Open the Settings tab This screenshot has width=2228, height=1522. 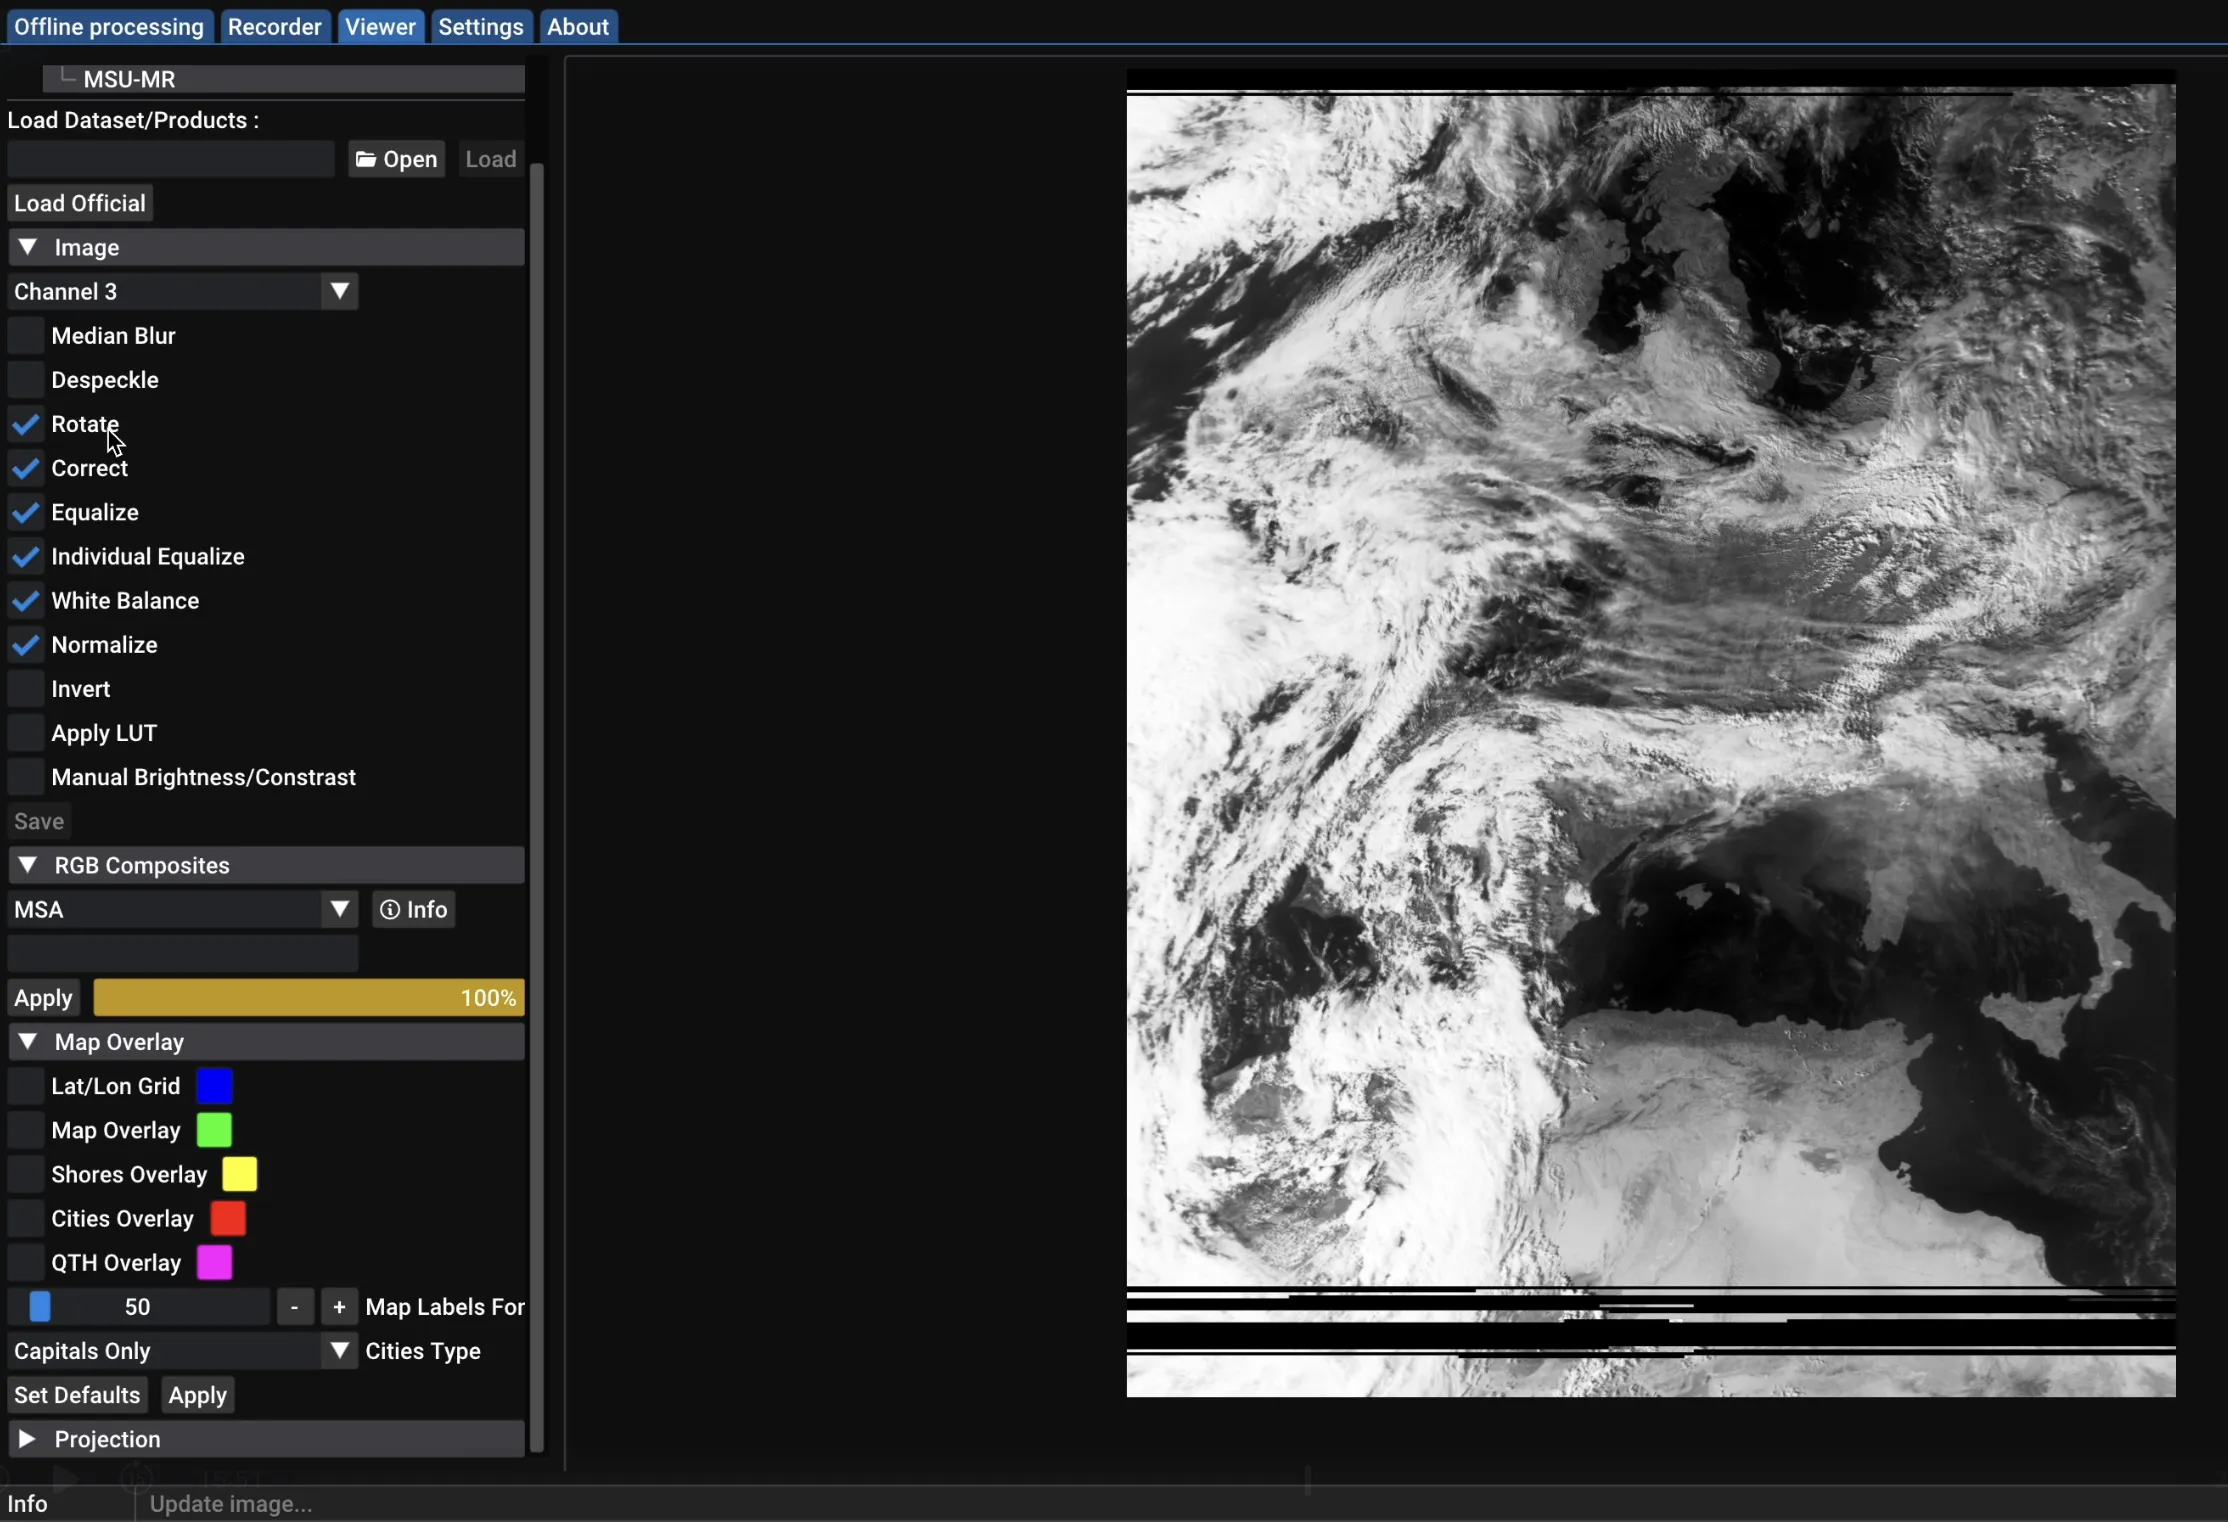point(480,26)
